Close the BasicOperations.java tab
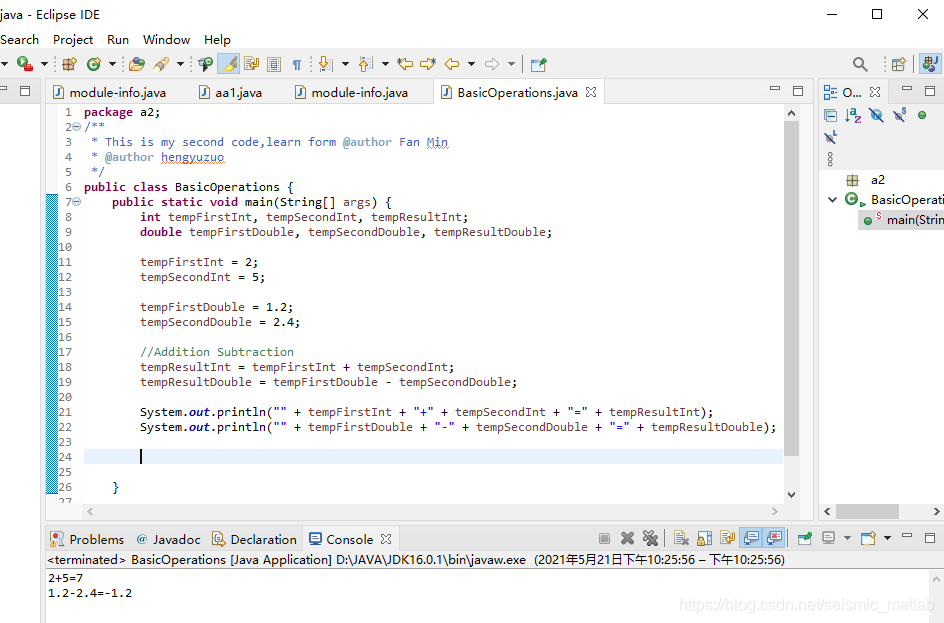Viewport: 944px width, 623px height. click(x=591, y=92)
